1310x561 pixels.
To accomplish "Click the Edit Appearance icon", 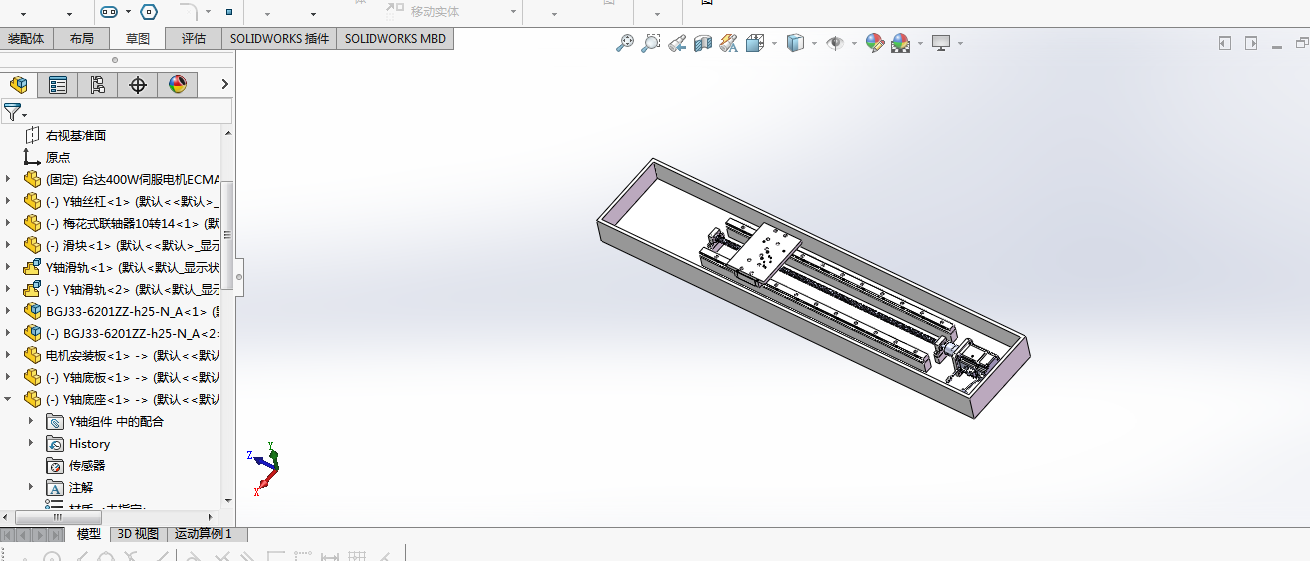I will click(875, 43).
